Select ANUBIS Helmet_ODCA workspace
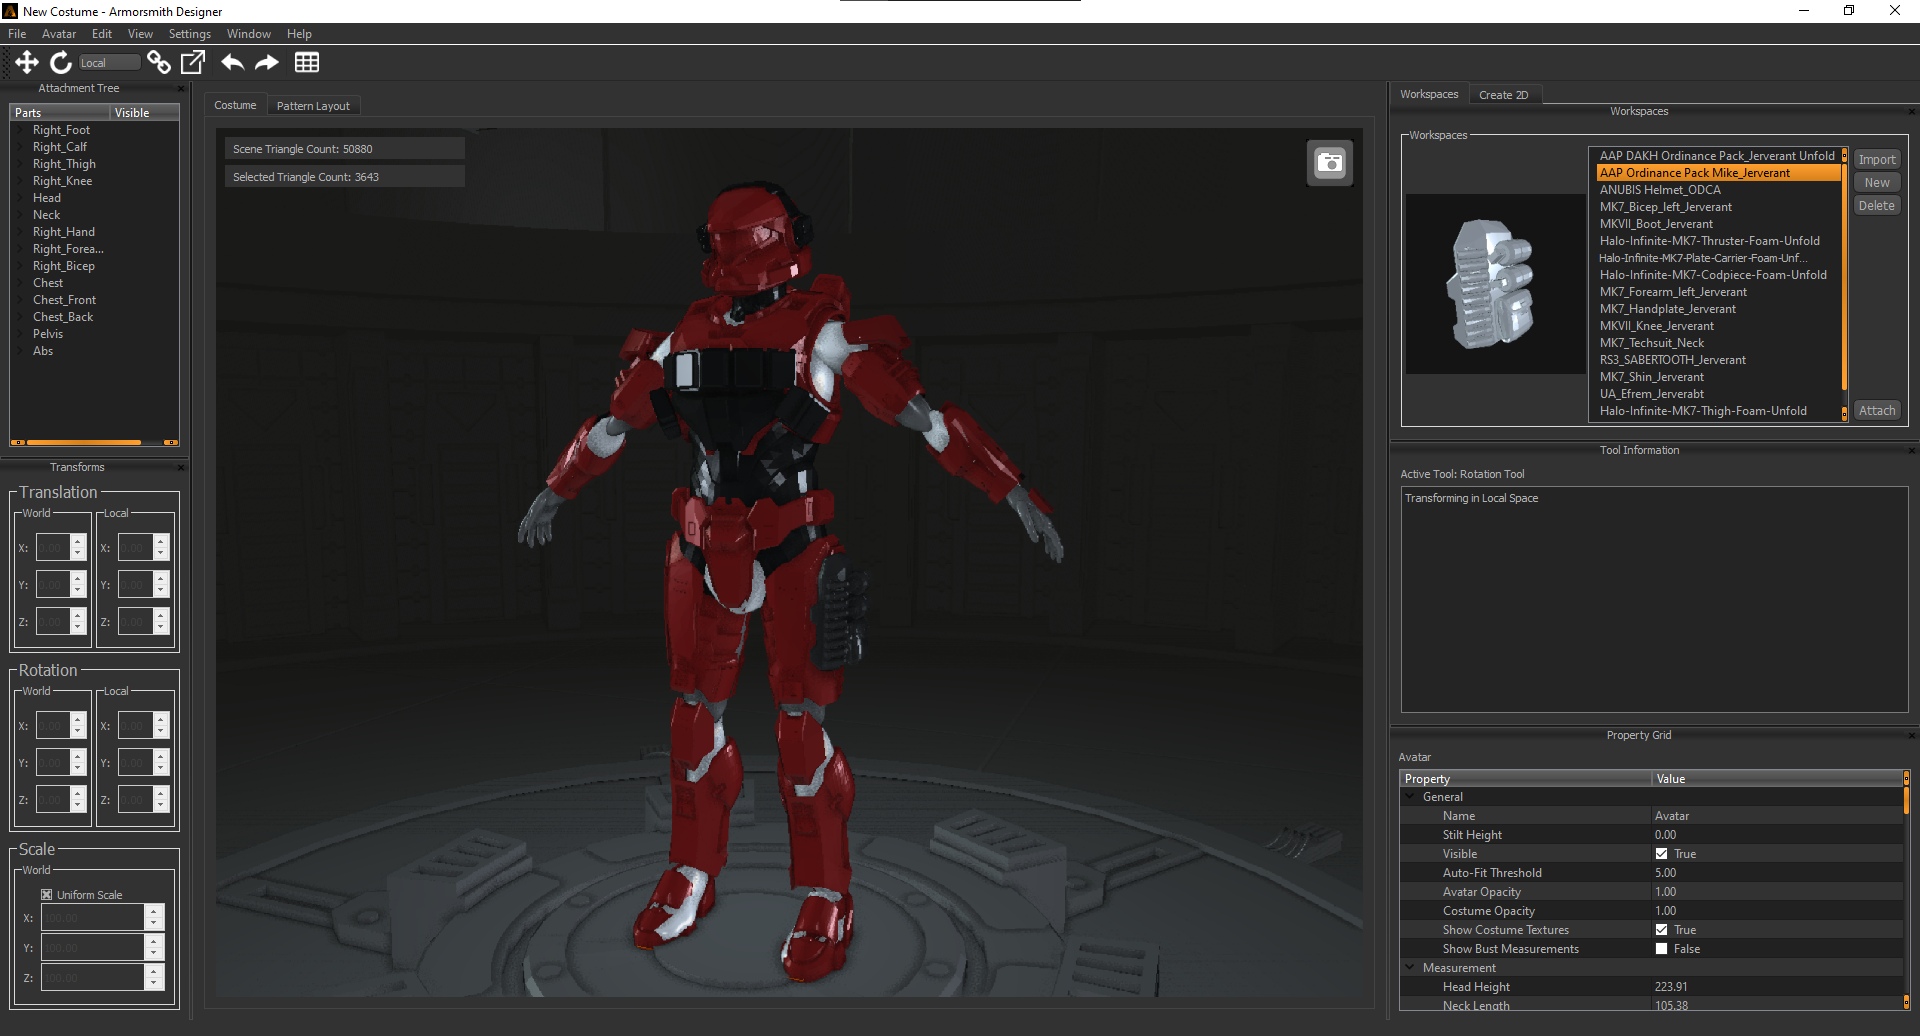 1660,190
